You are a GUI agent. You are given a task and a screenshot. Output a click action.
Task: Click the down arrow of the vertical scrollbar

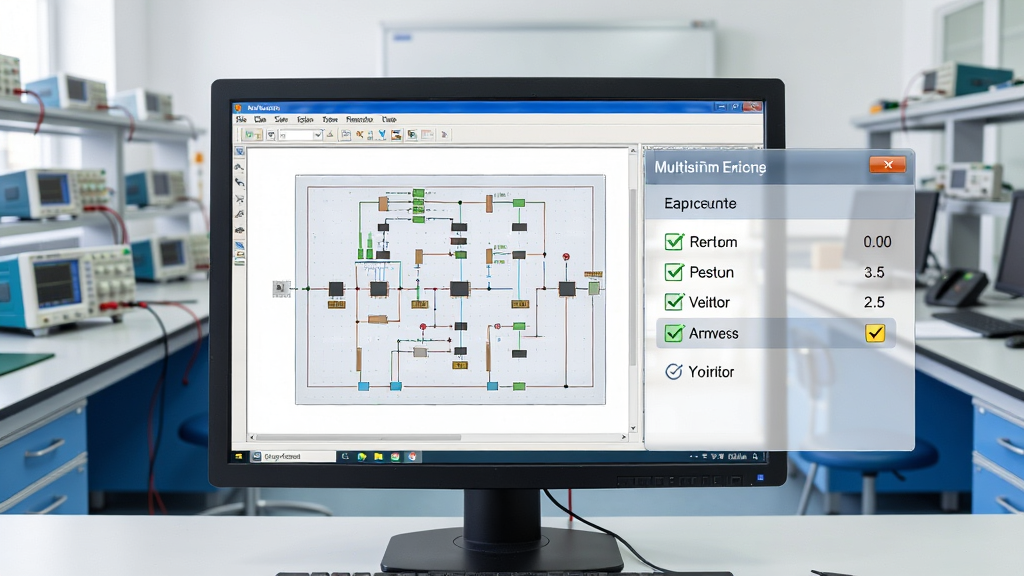(632, 428)
